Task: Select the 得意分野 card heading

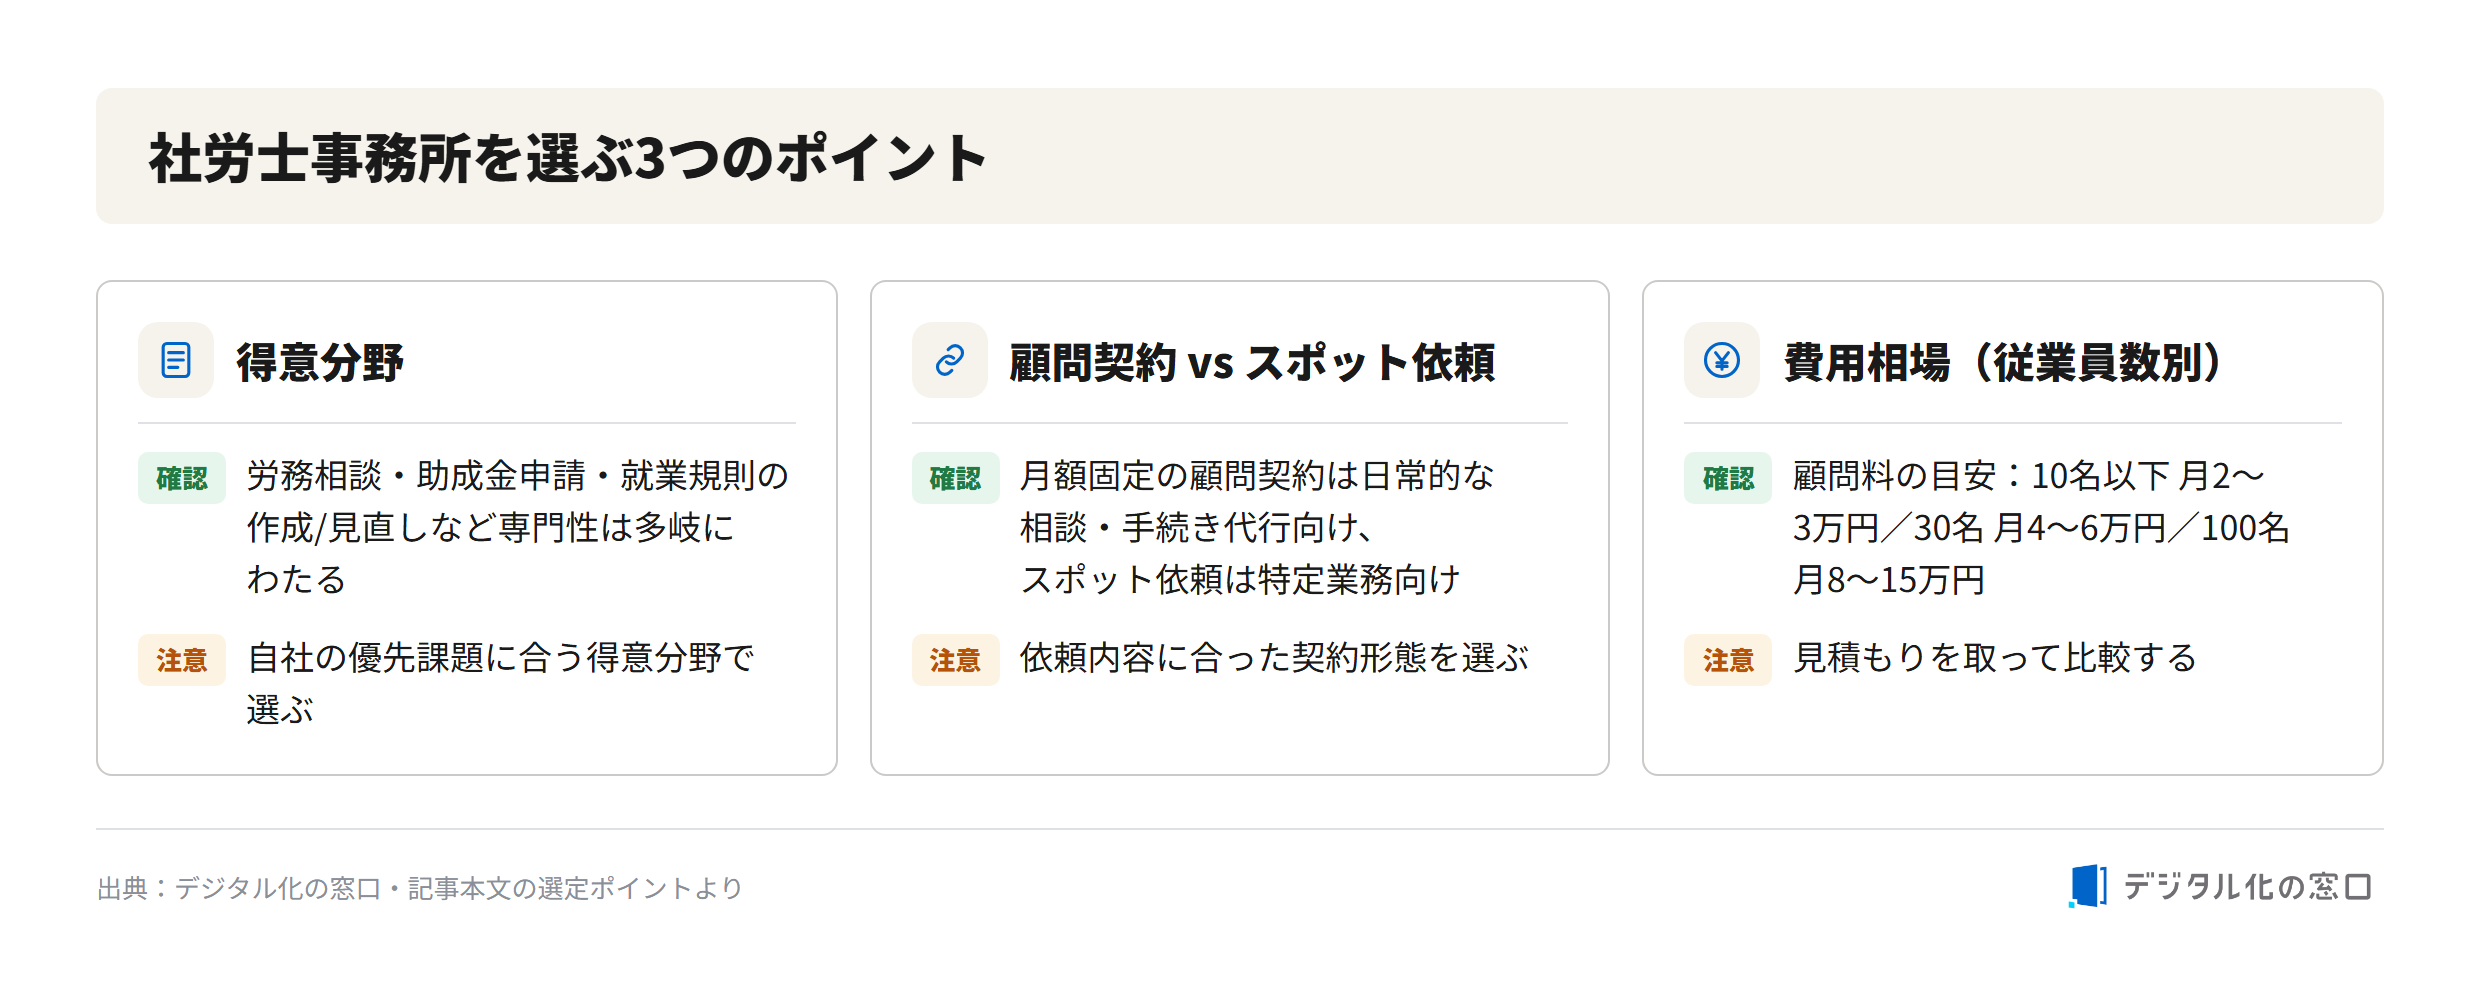Action: click(x=320, y=362)
